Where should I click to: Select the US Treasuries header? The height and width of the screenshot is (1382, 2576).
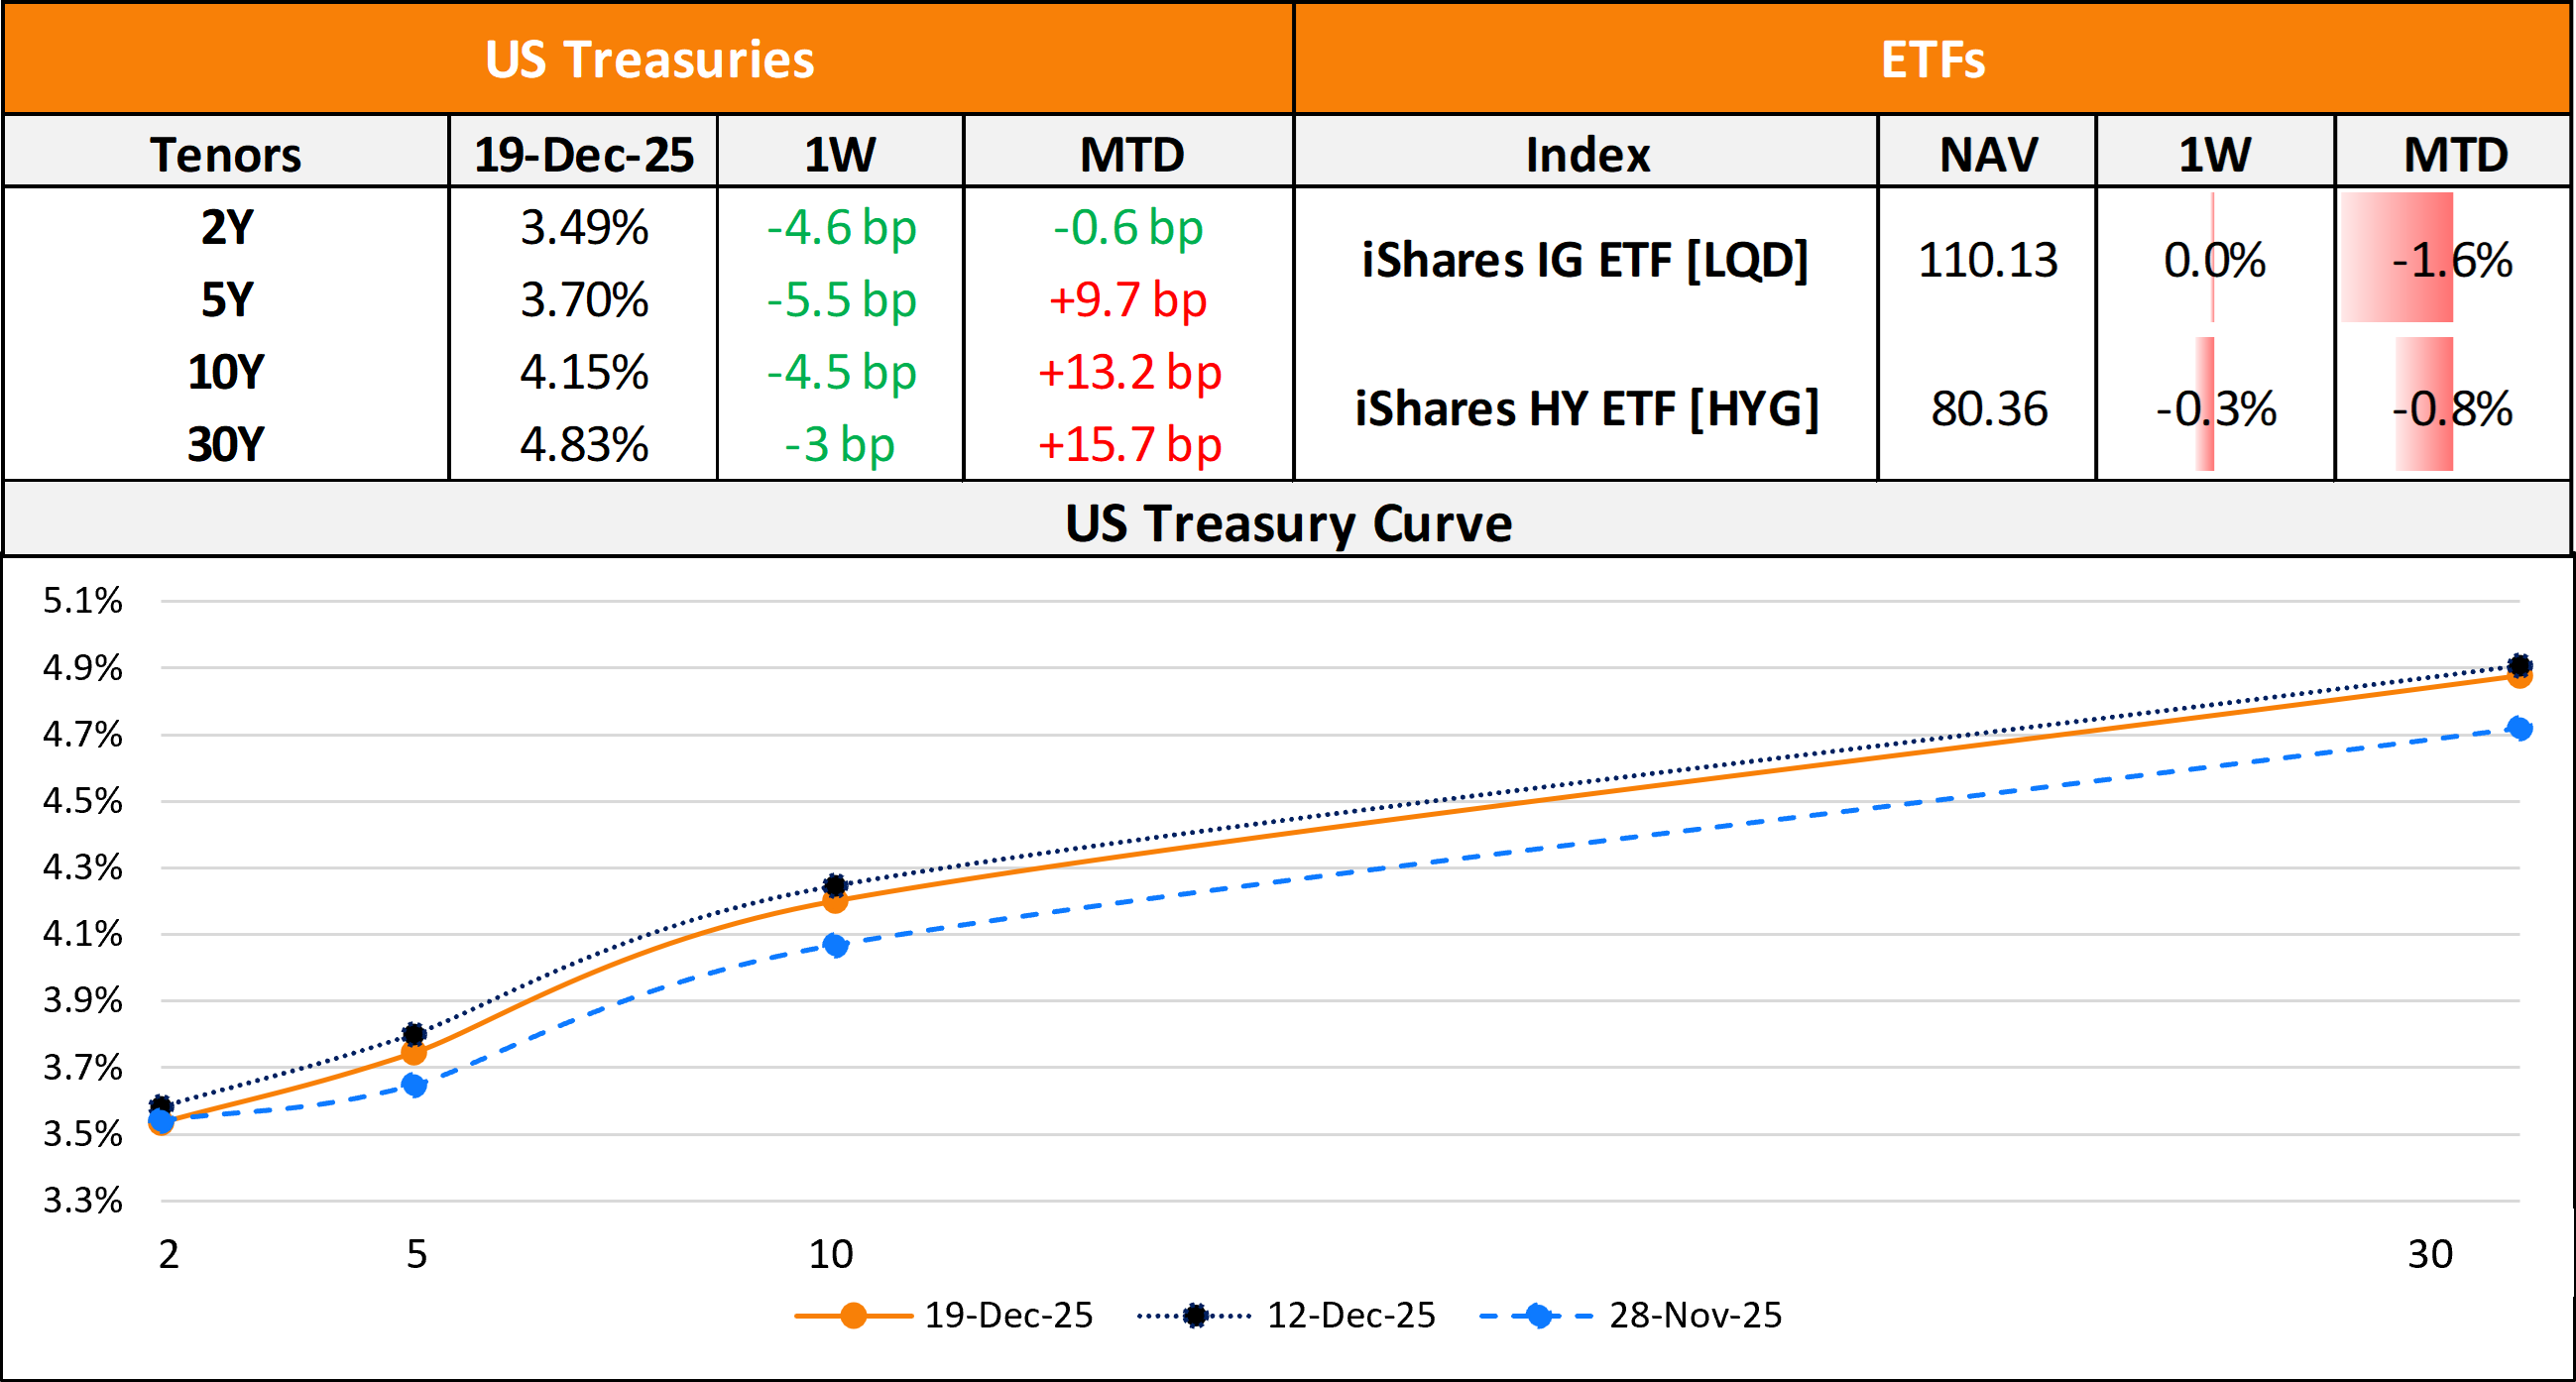(x=649, y=59)
